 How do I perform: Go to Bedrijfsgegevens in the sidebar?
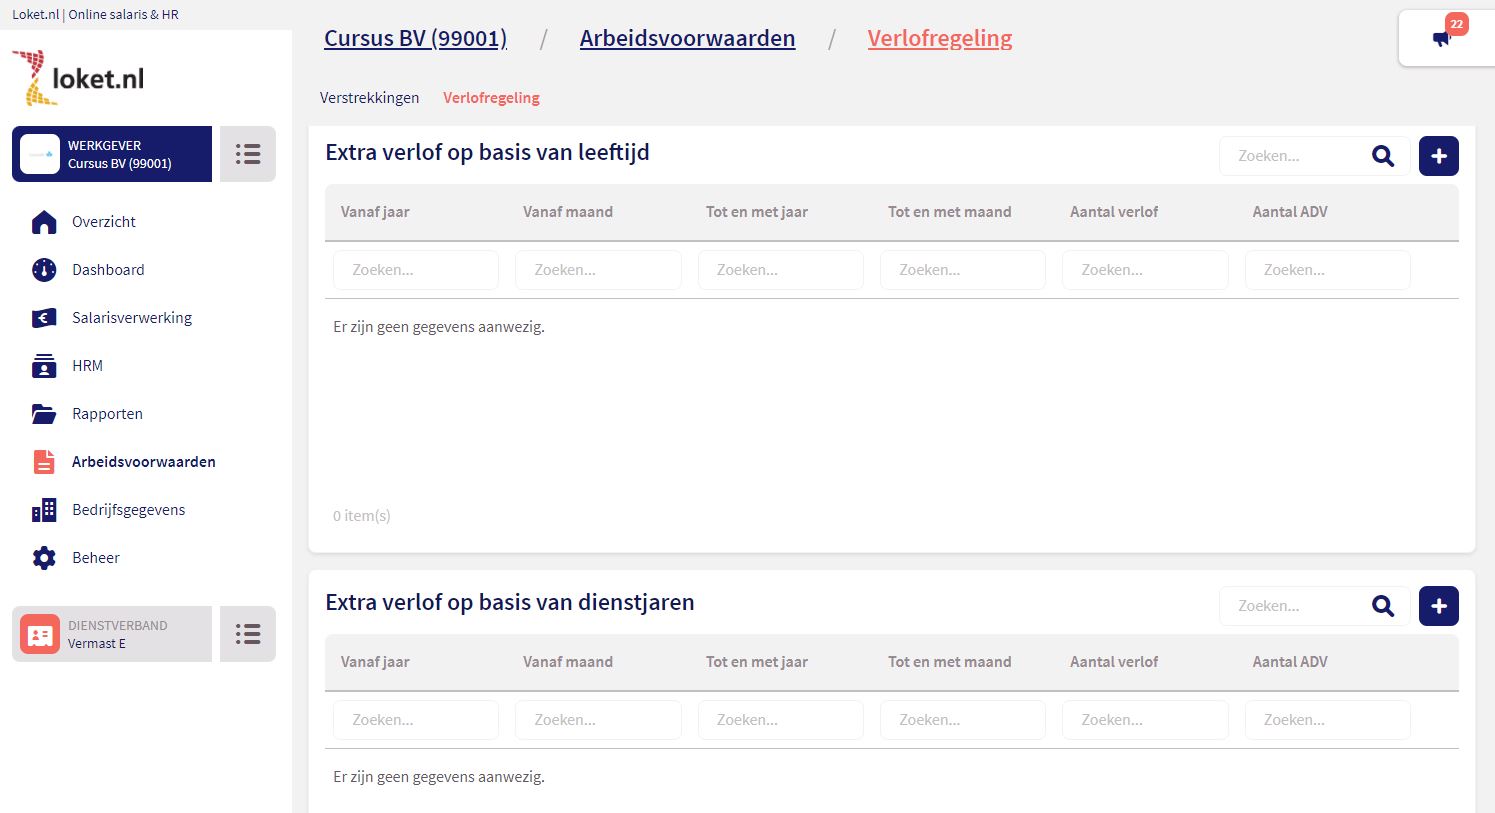pos(128,510)
